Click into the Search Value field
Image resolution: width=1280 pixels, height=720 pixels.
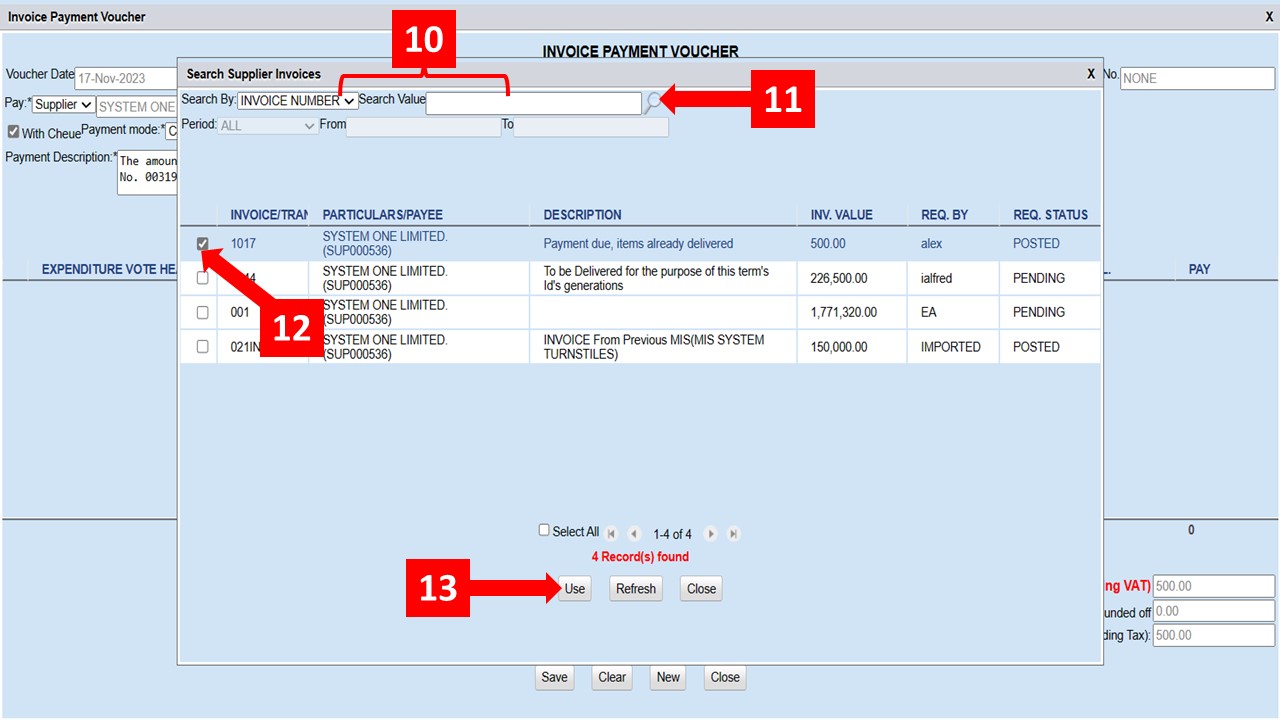tap(533, 103)
